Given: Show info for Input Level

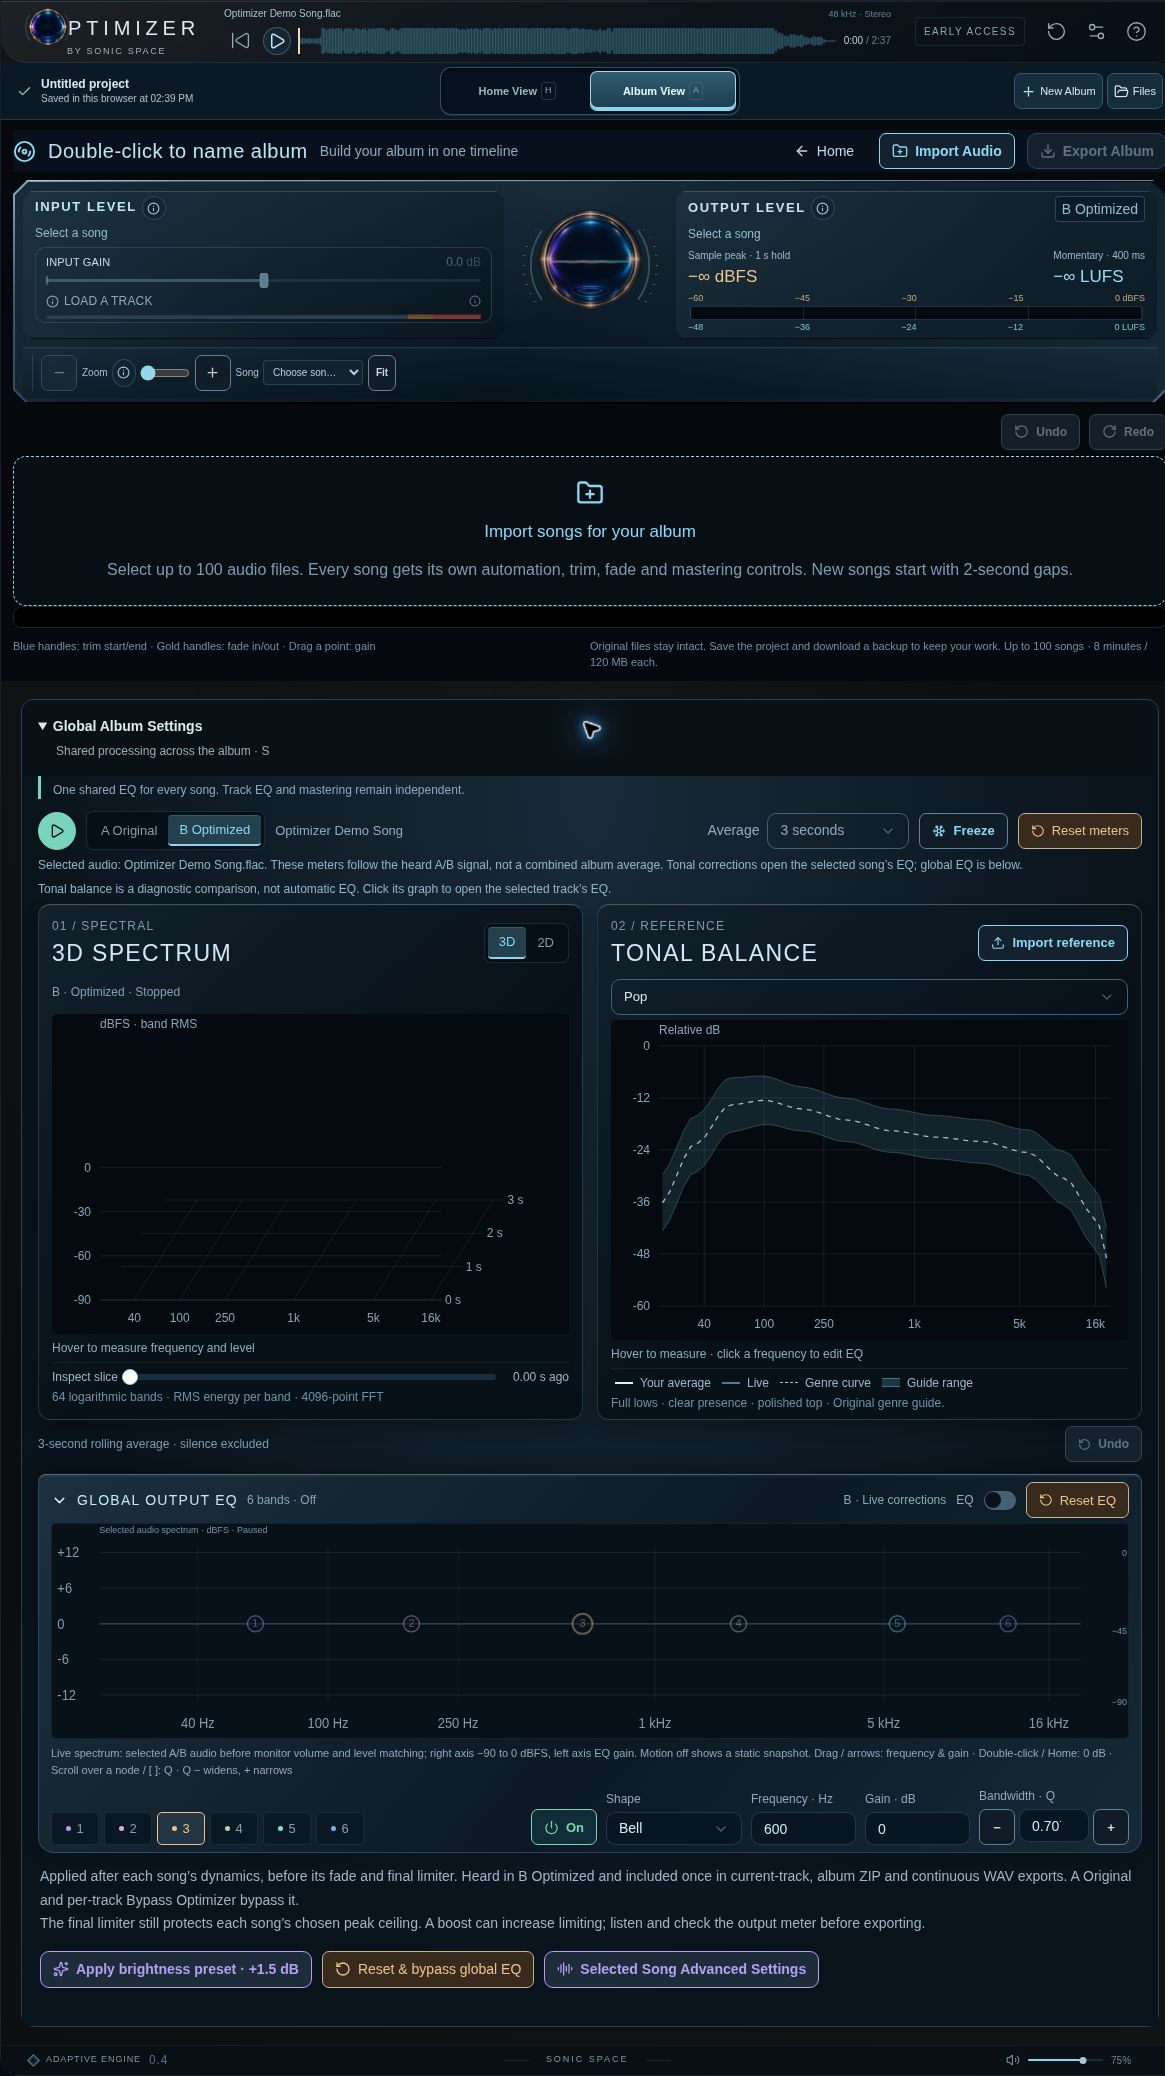Looking at the screenshot, I should pyautogui.click(x=154, y=208).
